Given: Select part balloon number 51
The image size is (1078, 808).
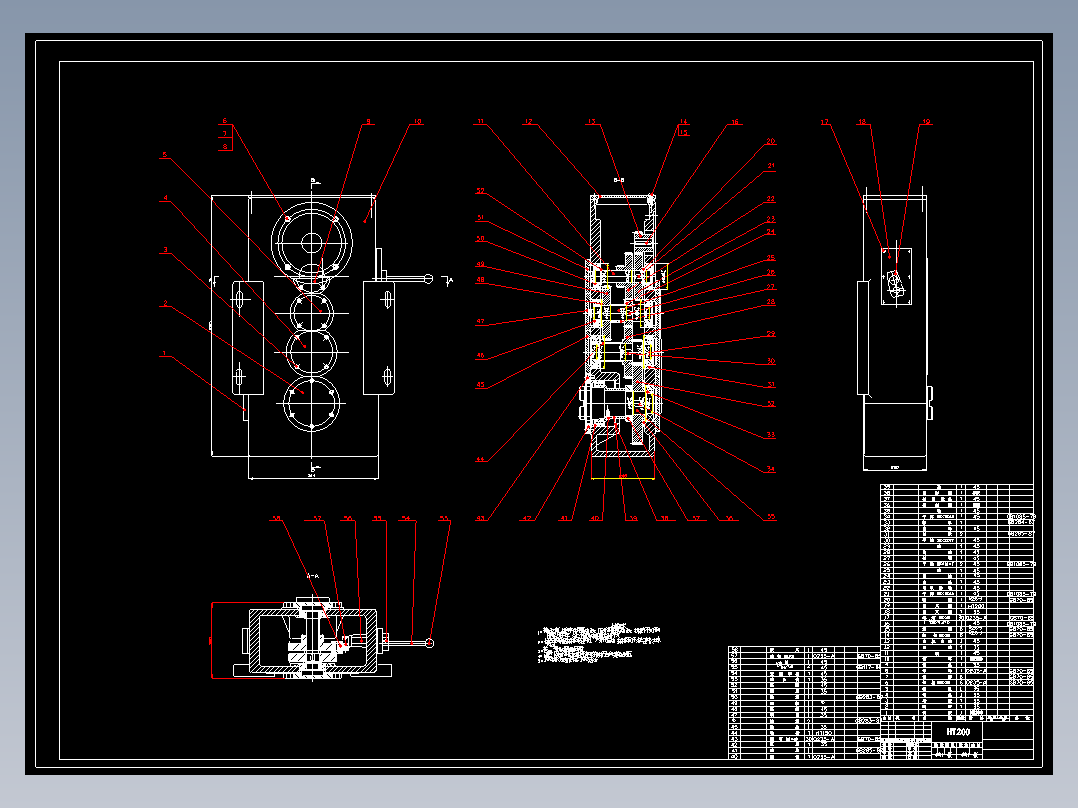Looking at the screenshot, I should (x=481, y=218).
